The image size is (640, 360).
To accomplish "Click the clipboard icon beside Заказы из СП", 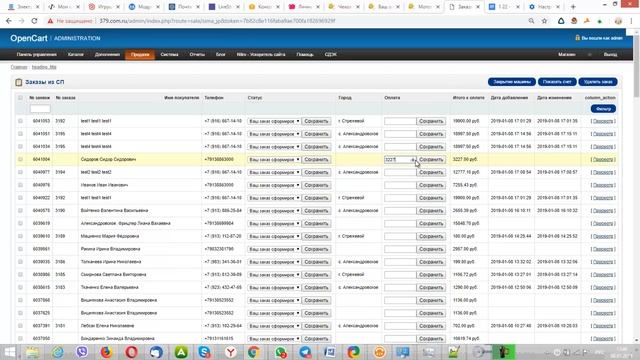I will click(x=18, y=82).
